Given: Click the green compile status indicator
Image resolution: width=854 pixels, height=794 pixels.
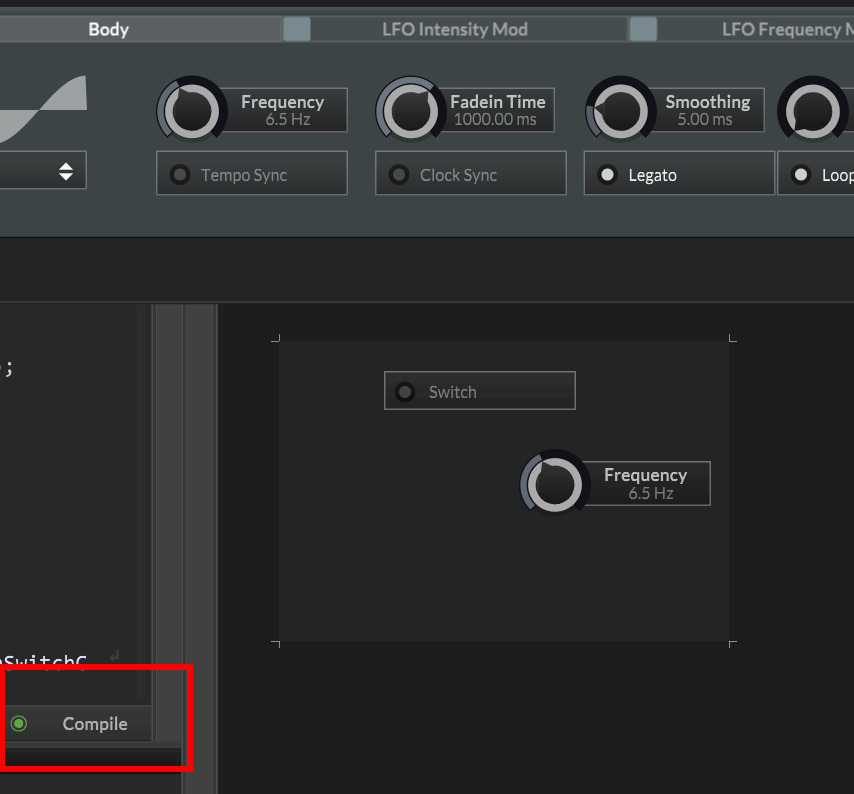Looking at the screenshot, I should [x=19, y=723].
